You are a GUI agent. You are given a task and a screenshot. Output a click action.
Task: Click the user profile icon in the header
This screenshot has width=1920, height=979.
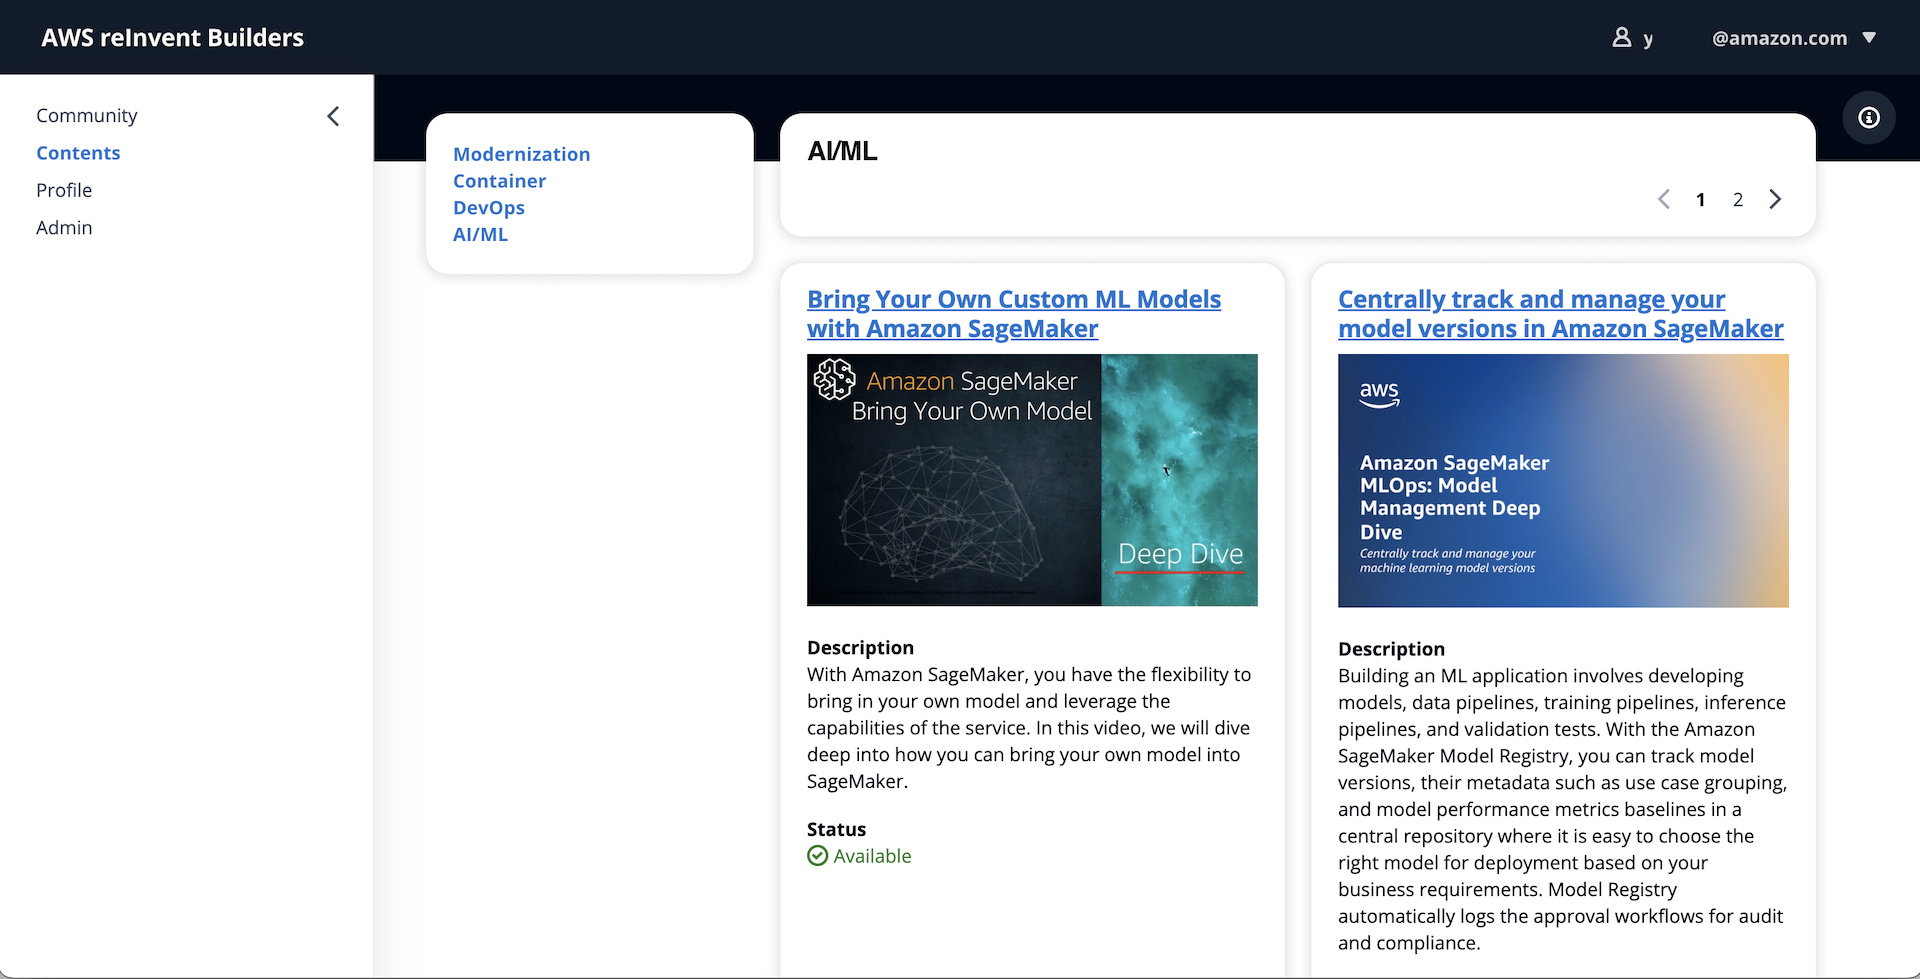point(1621,38)
